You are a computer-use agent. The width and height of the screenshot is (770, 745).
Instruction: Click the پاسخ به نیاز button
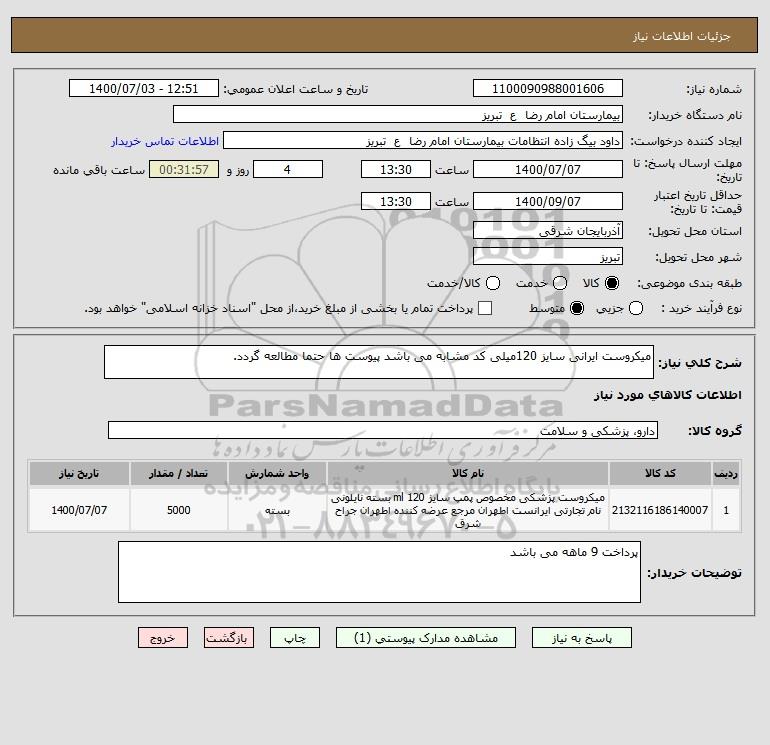click(581, 637)
